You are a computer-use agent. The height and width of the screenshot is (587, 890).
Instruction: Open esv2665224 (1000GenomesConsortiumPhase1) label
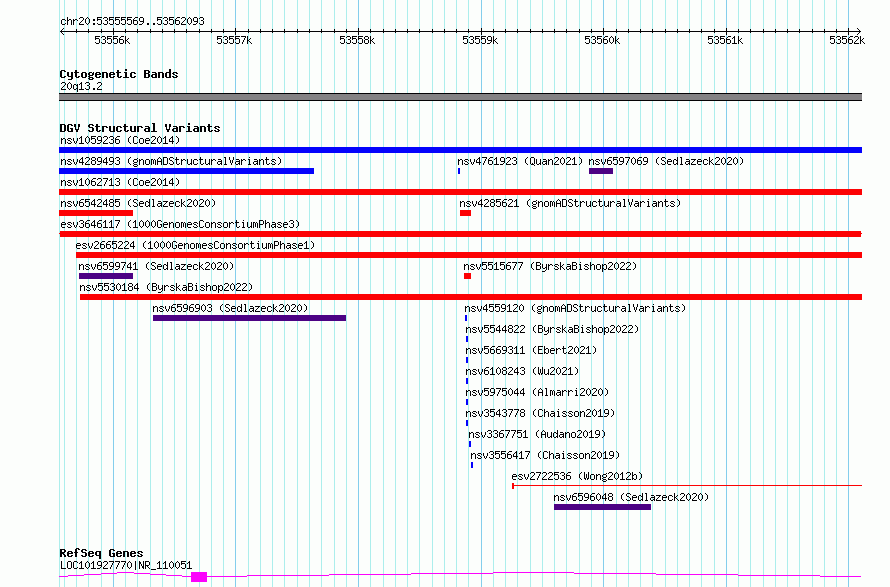[195, 245]
